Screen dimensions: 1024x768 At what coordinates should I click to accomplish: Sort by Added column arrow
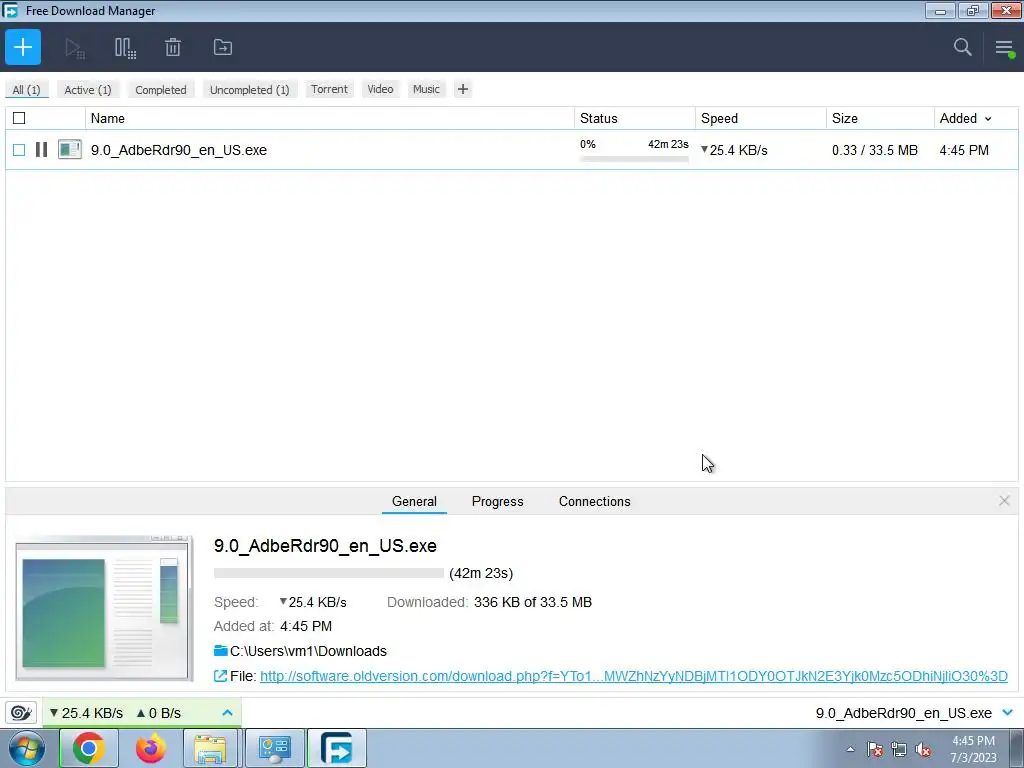(987, 119)
